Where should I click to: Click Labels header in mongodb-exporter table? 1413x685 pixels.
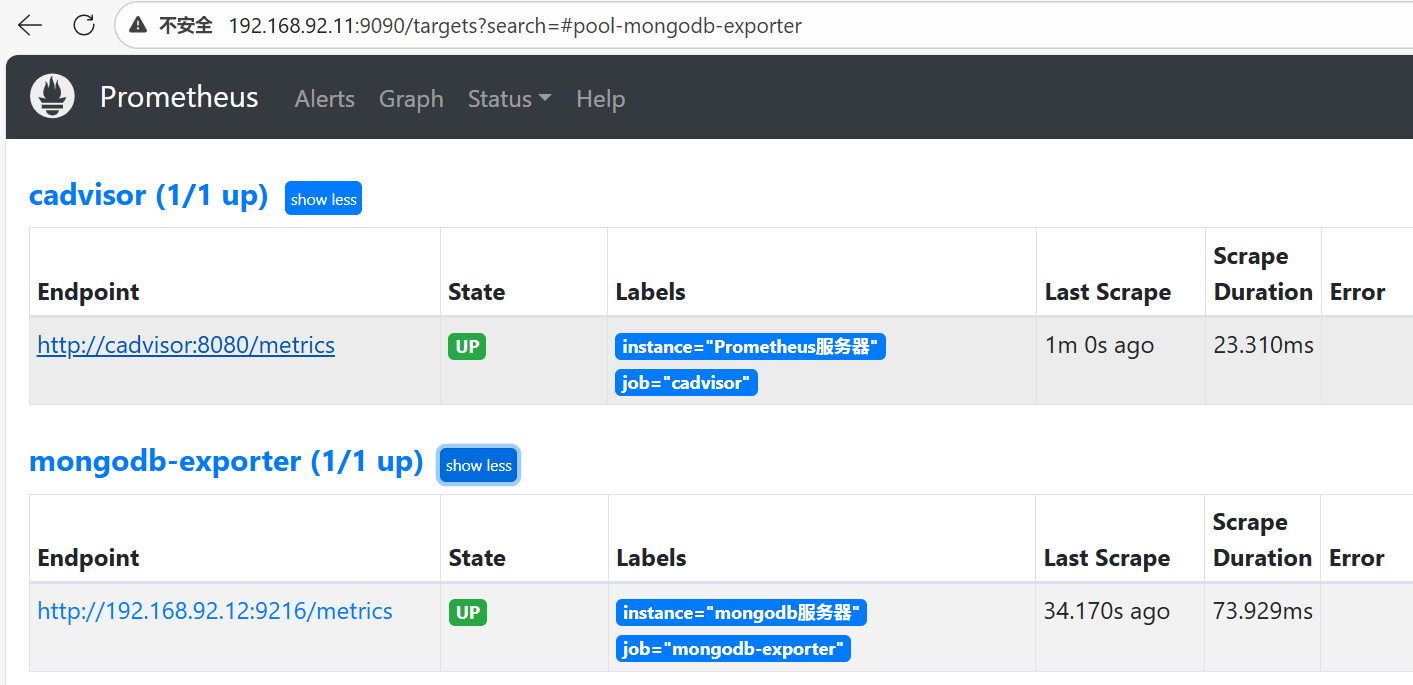(651, 558)
